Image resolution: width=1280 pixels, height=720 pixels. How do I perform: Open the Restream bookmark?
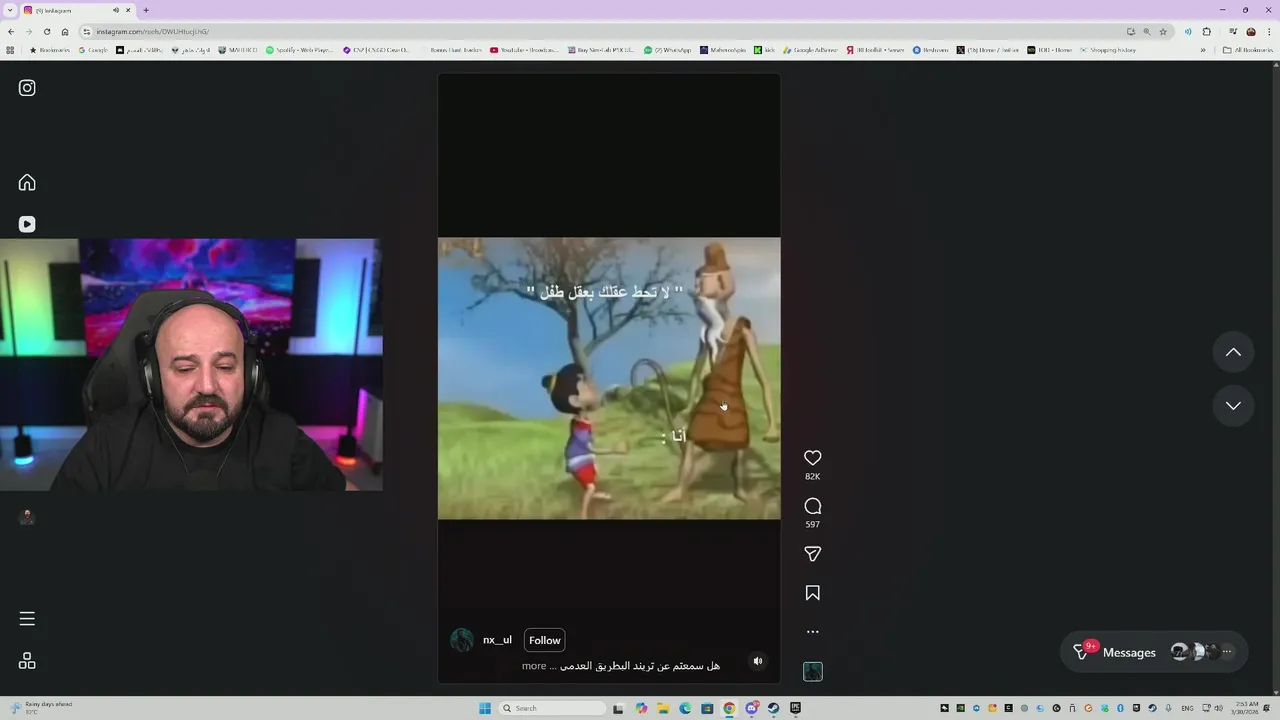point(931,50)
